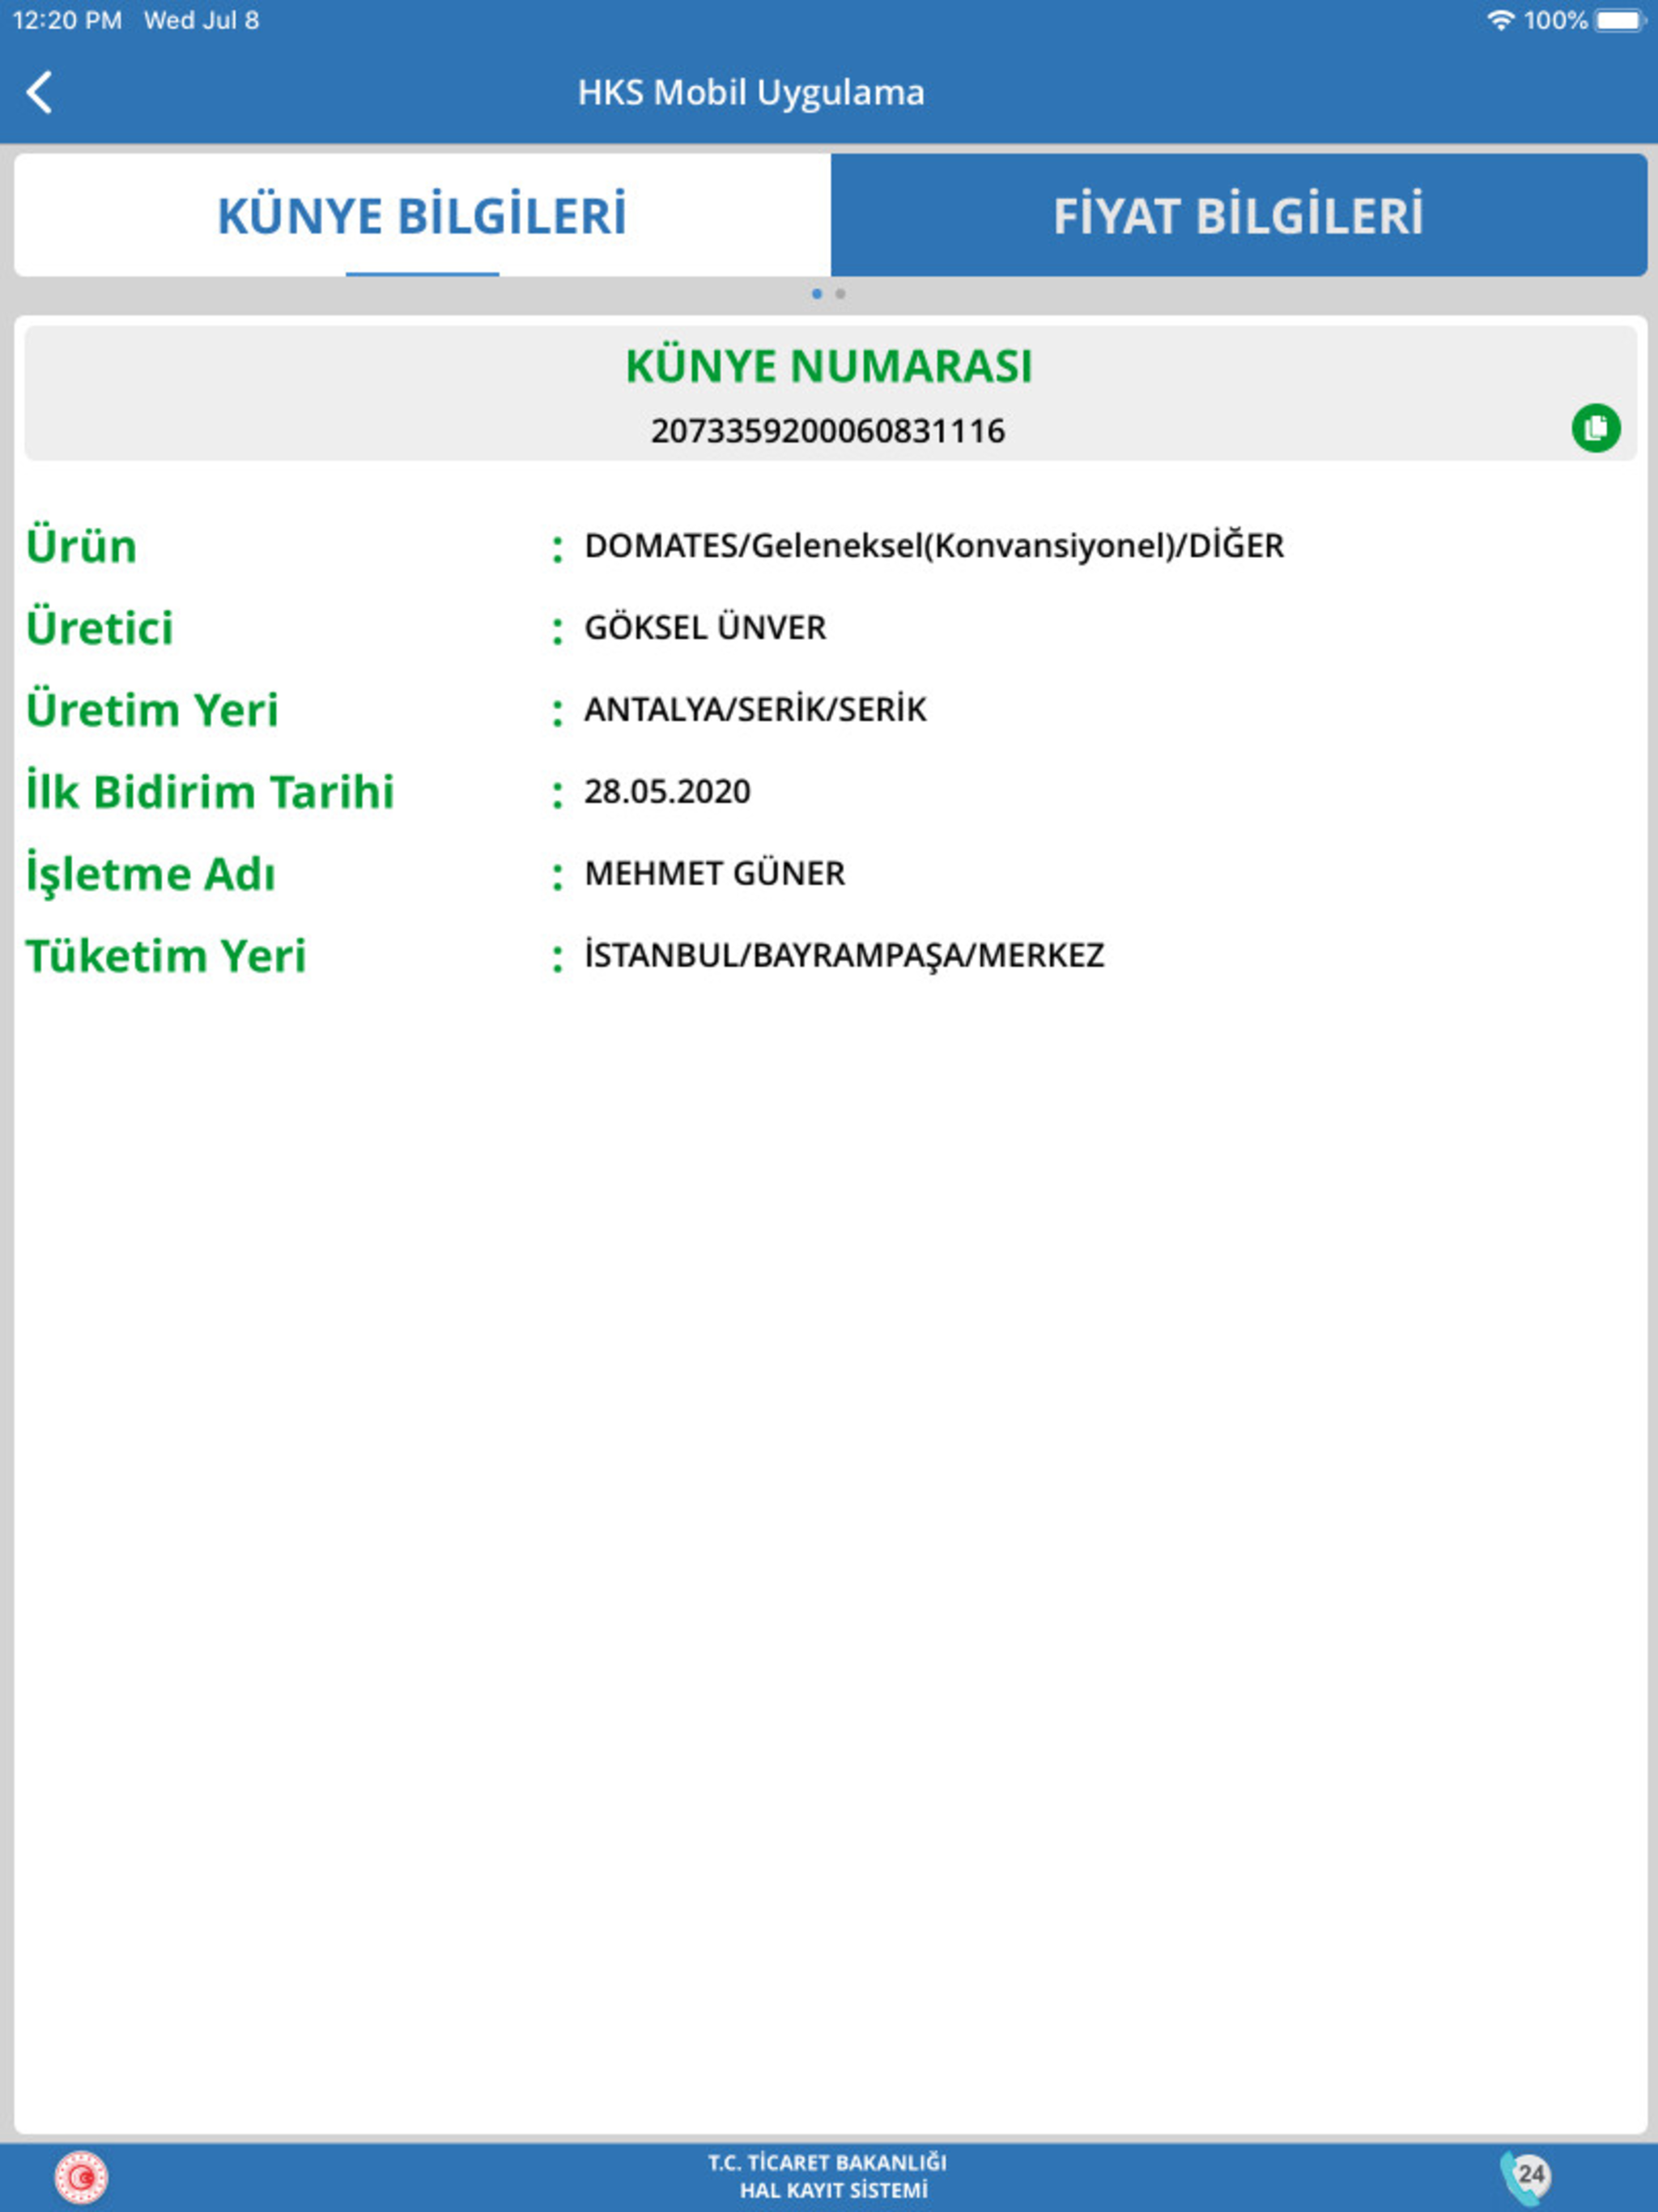Tap T.C. TİCARET BAKANLIĞI footer text

828,2162
